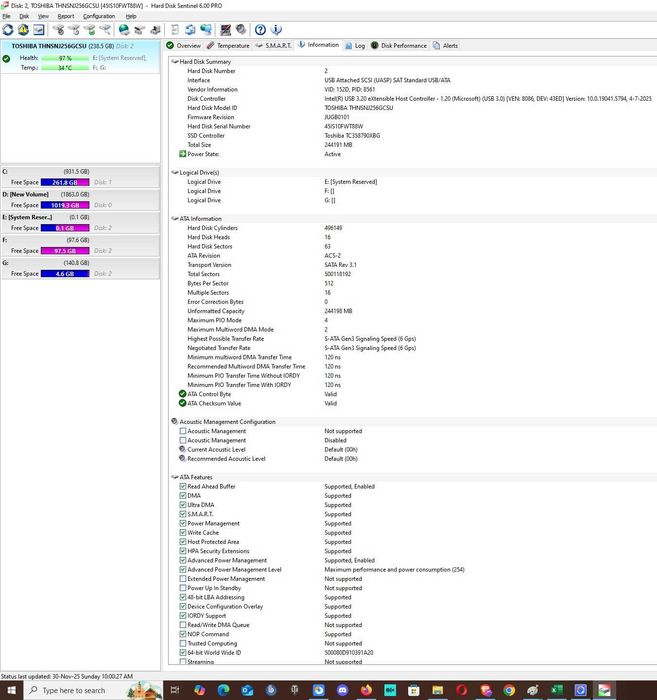
Task: Toggle the Acoustic Management 'Not supported' checkbox
Action: click(183, 431)
